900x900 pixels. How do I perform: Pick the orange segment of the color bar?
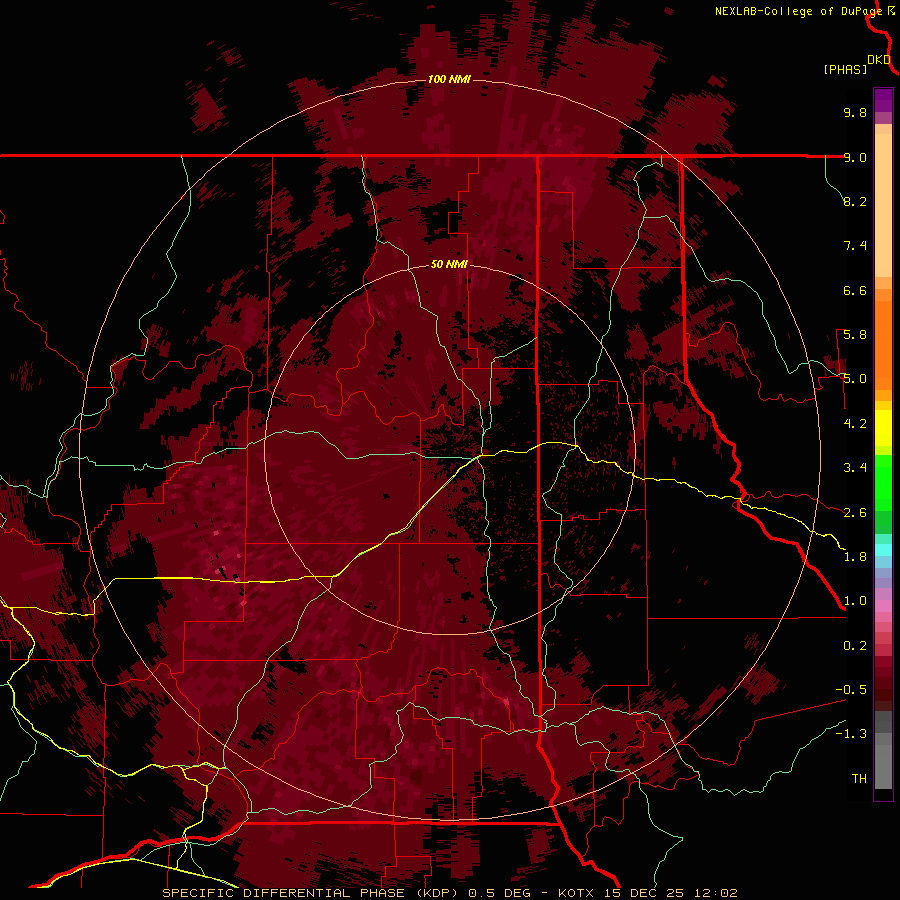click(x=883, y=344)
